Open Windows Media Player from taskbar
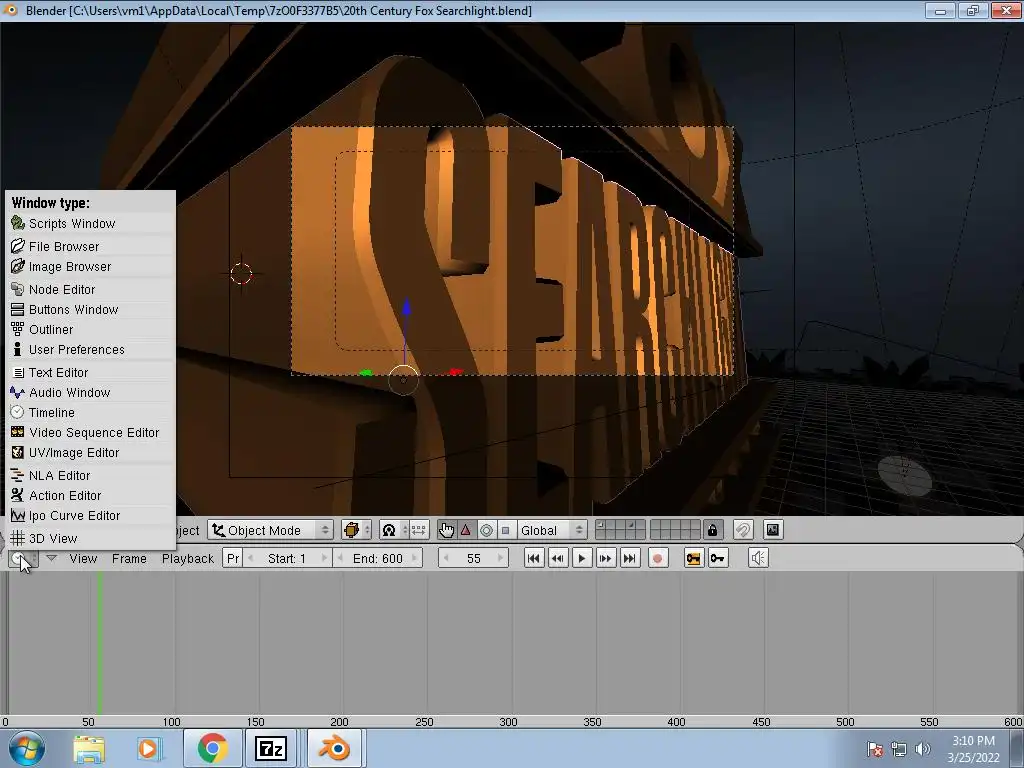Screen dimensions: 1024x768 [x=150, y=748]
